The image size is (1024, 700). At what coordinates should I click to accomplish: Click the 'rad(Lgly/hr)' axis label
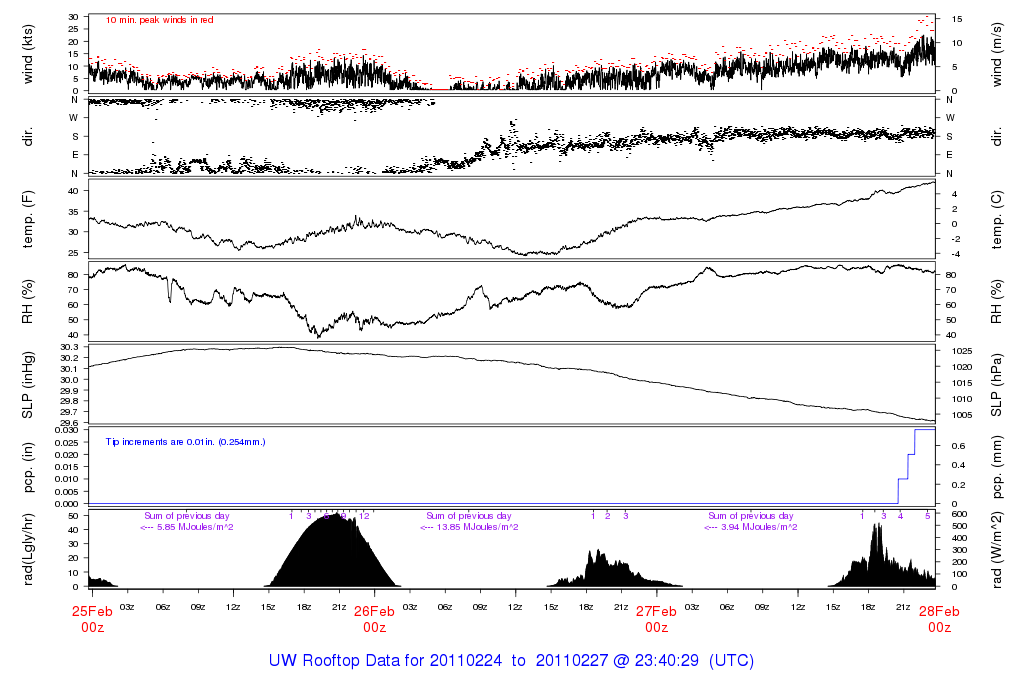(27, 550)
